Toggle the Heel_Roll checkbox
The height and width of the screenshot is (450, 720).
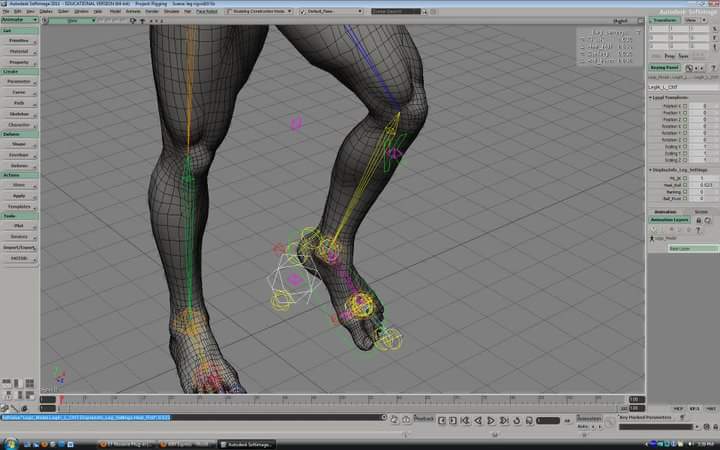[685, 185]
